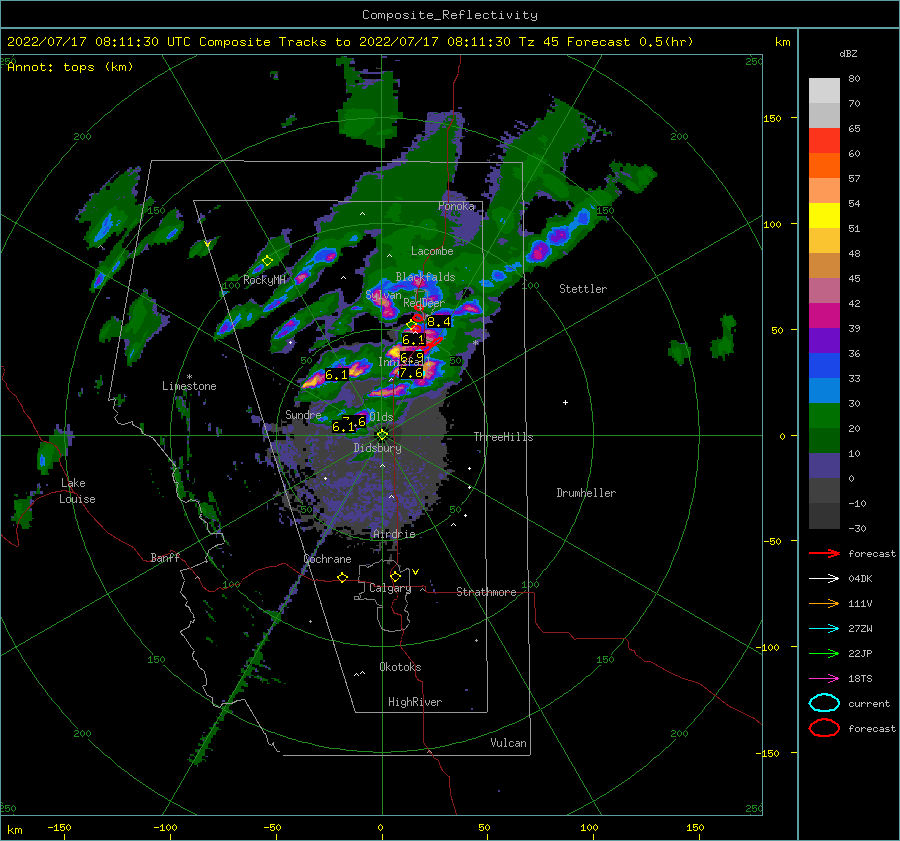
Task: Pick the yellow swatch between 54 and 51 dBZ
Action: pos(824,216)
